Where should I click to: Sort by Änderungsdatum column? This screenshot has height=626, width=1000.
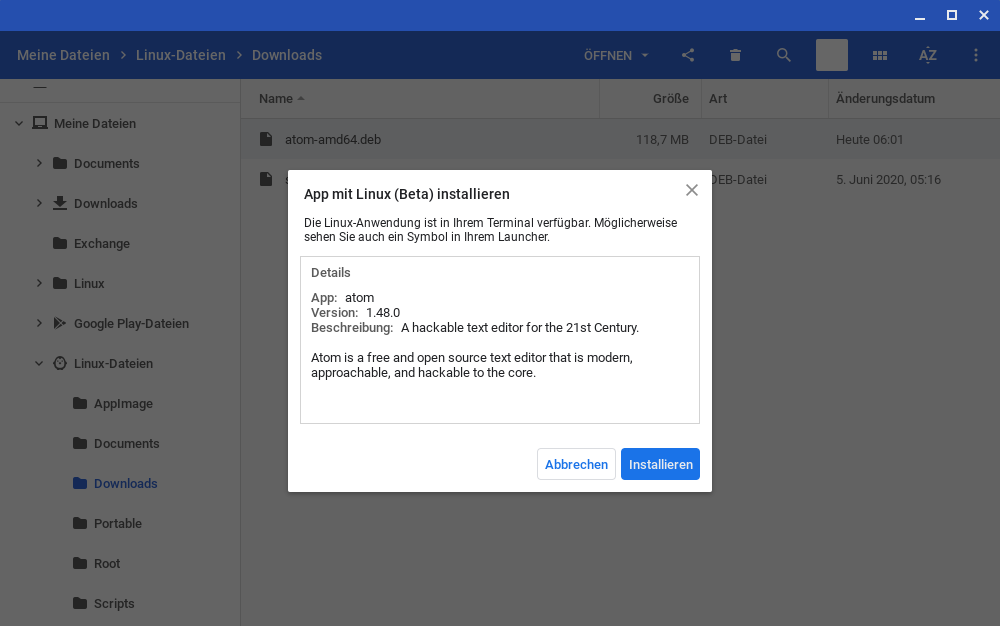click(x=885, y=99)
